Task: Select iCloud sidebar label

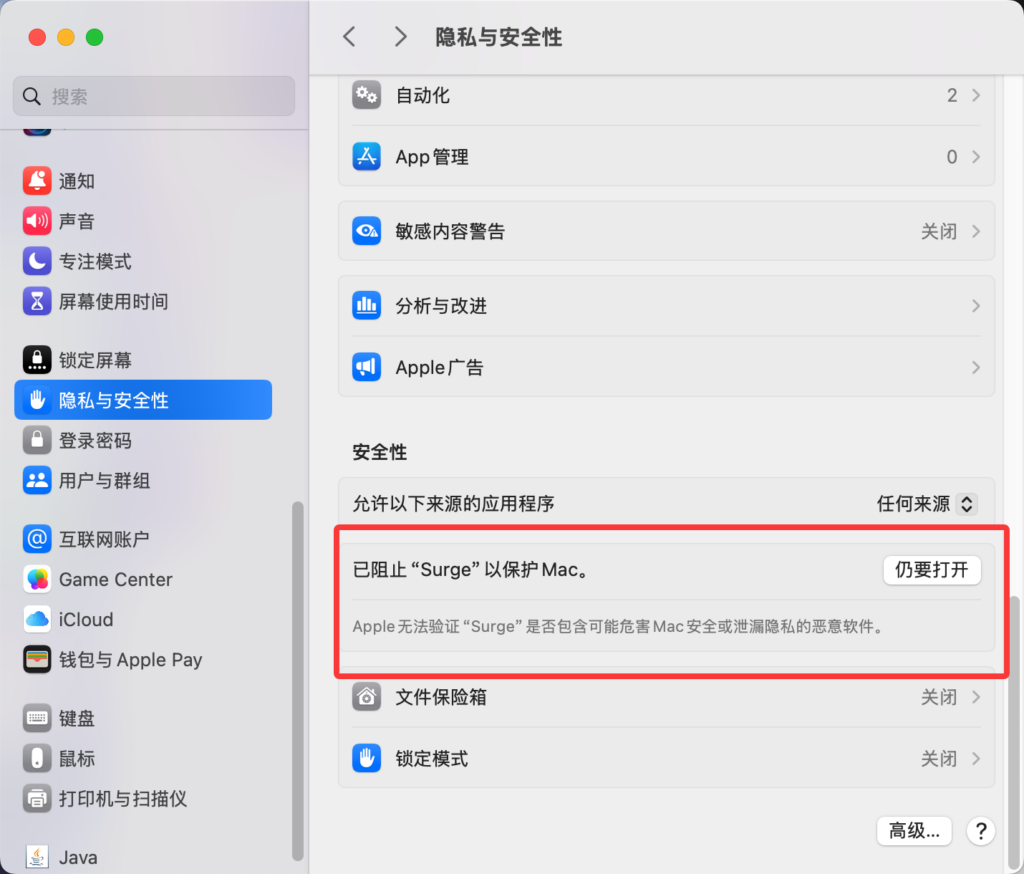Action: point(86,619)
